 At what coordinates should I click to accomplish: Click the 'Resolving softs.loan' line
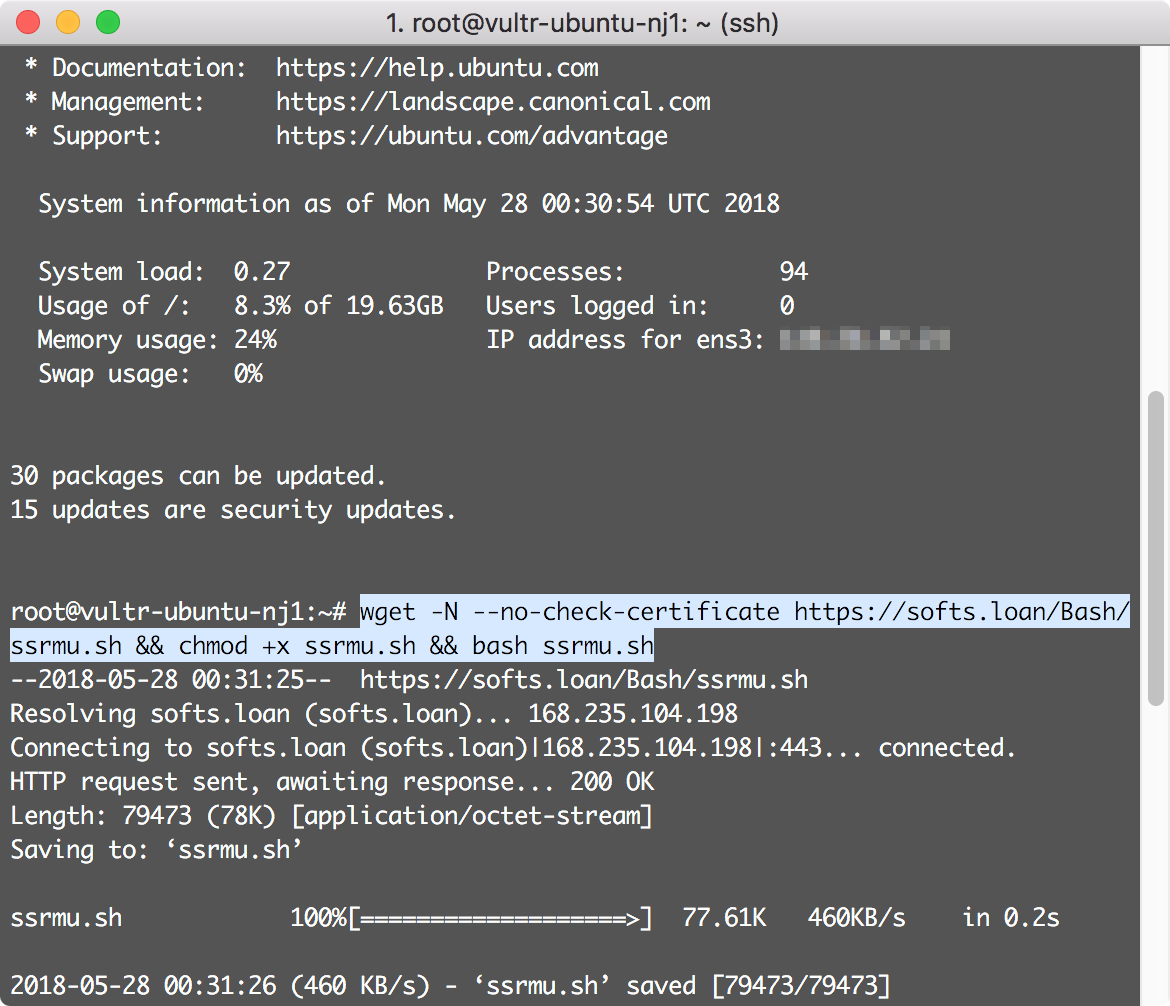coord(374,714)
